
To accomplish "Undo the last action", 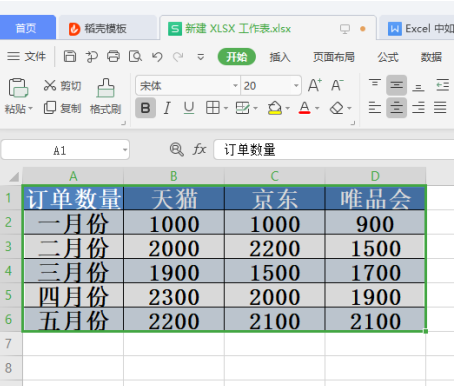I will 157,57.
